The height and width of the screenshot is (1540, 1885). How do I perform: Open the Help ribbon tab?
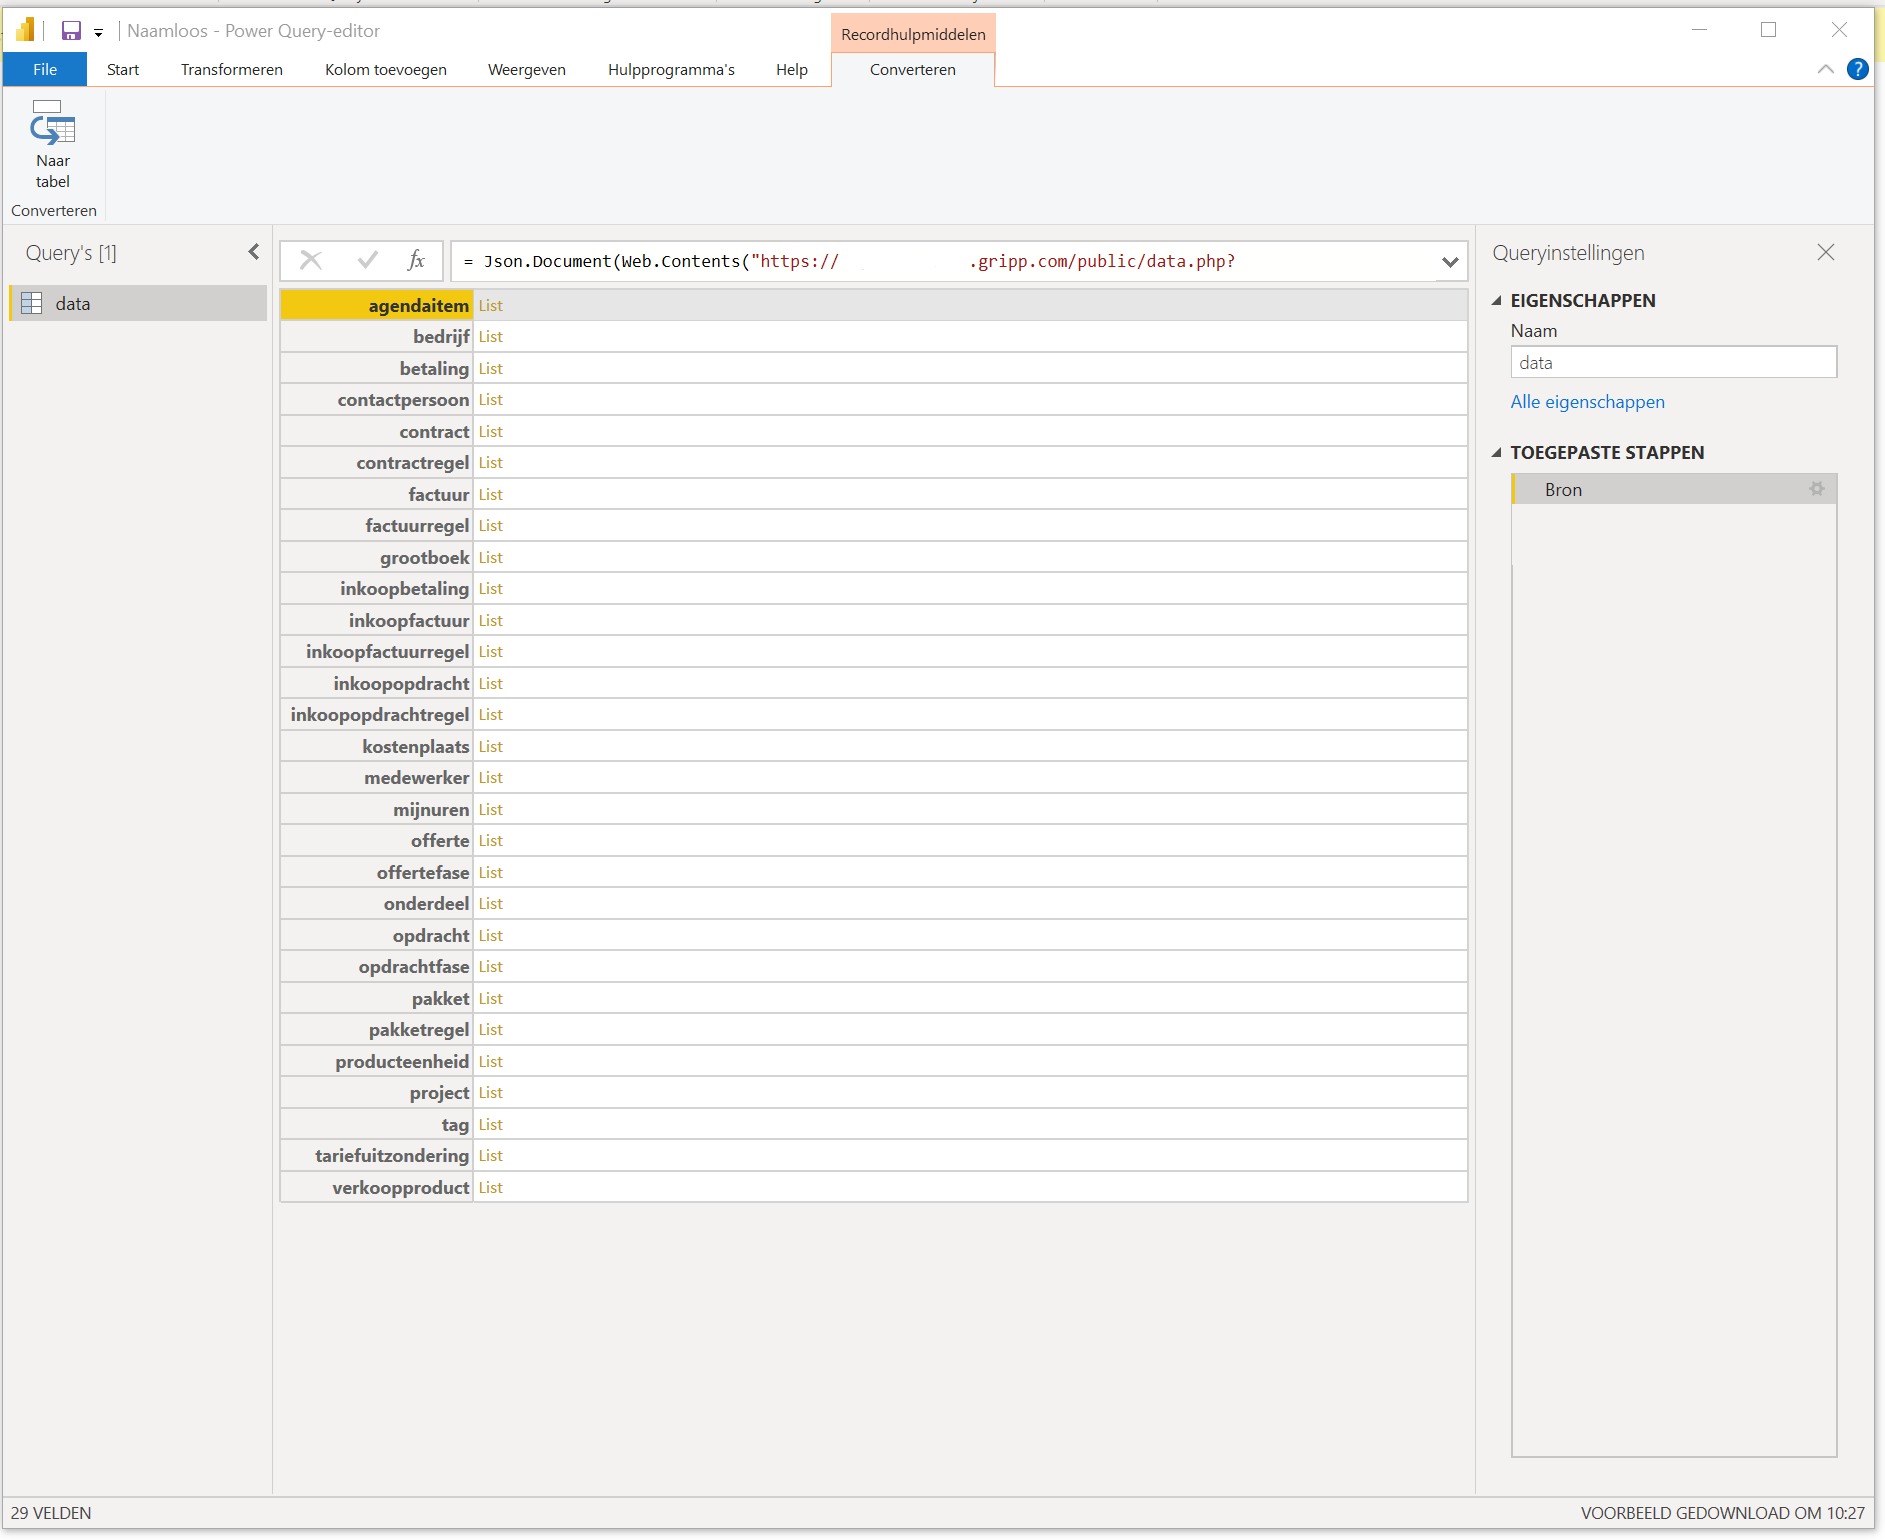click(x=792, y=69)
